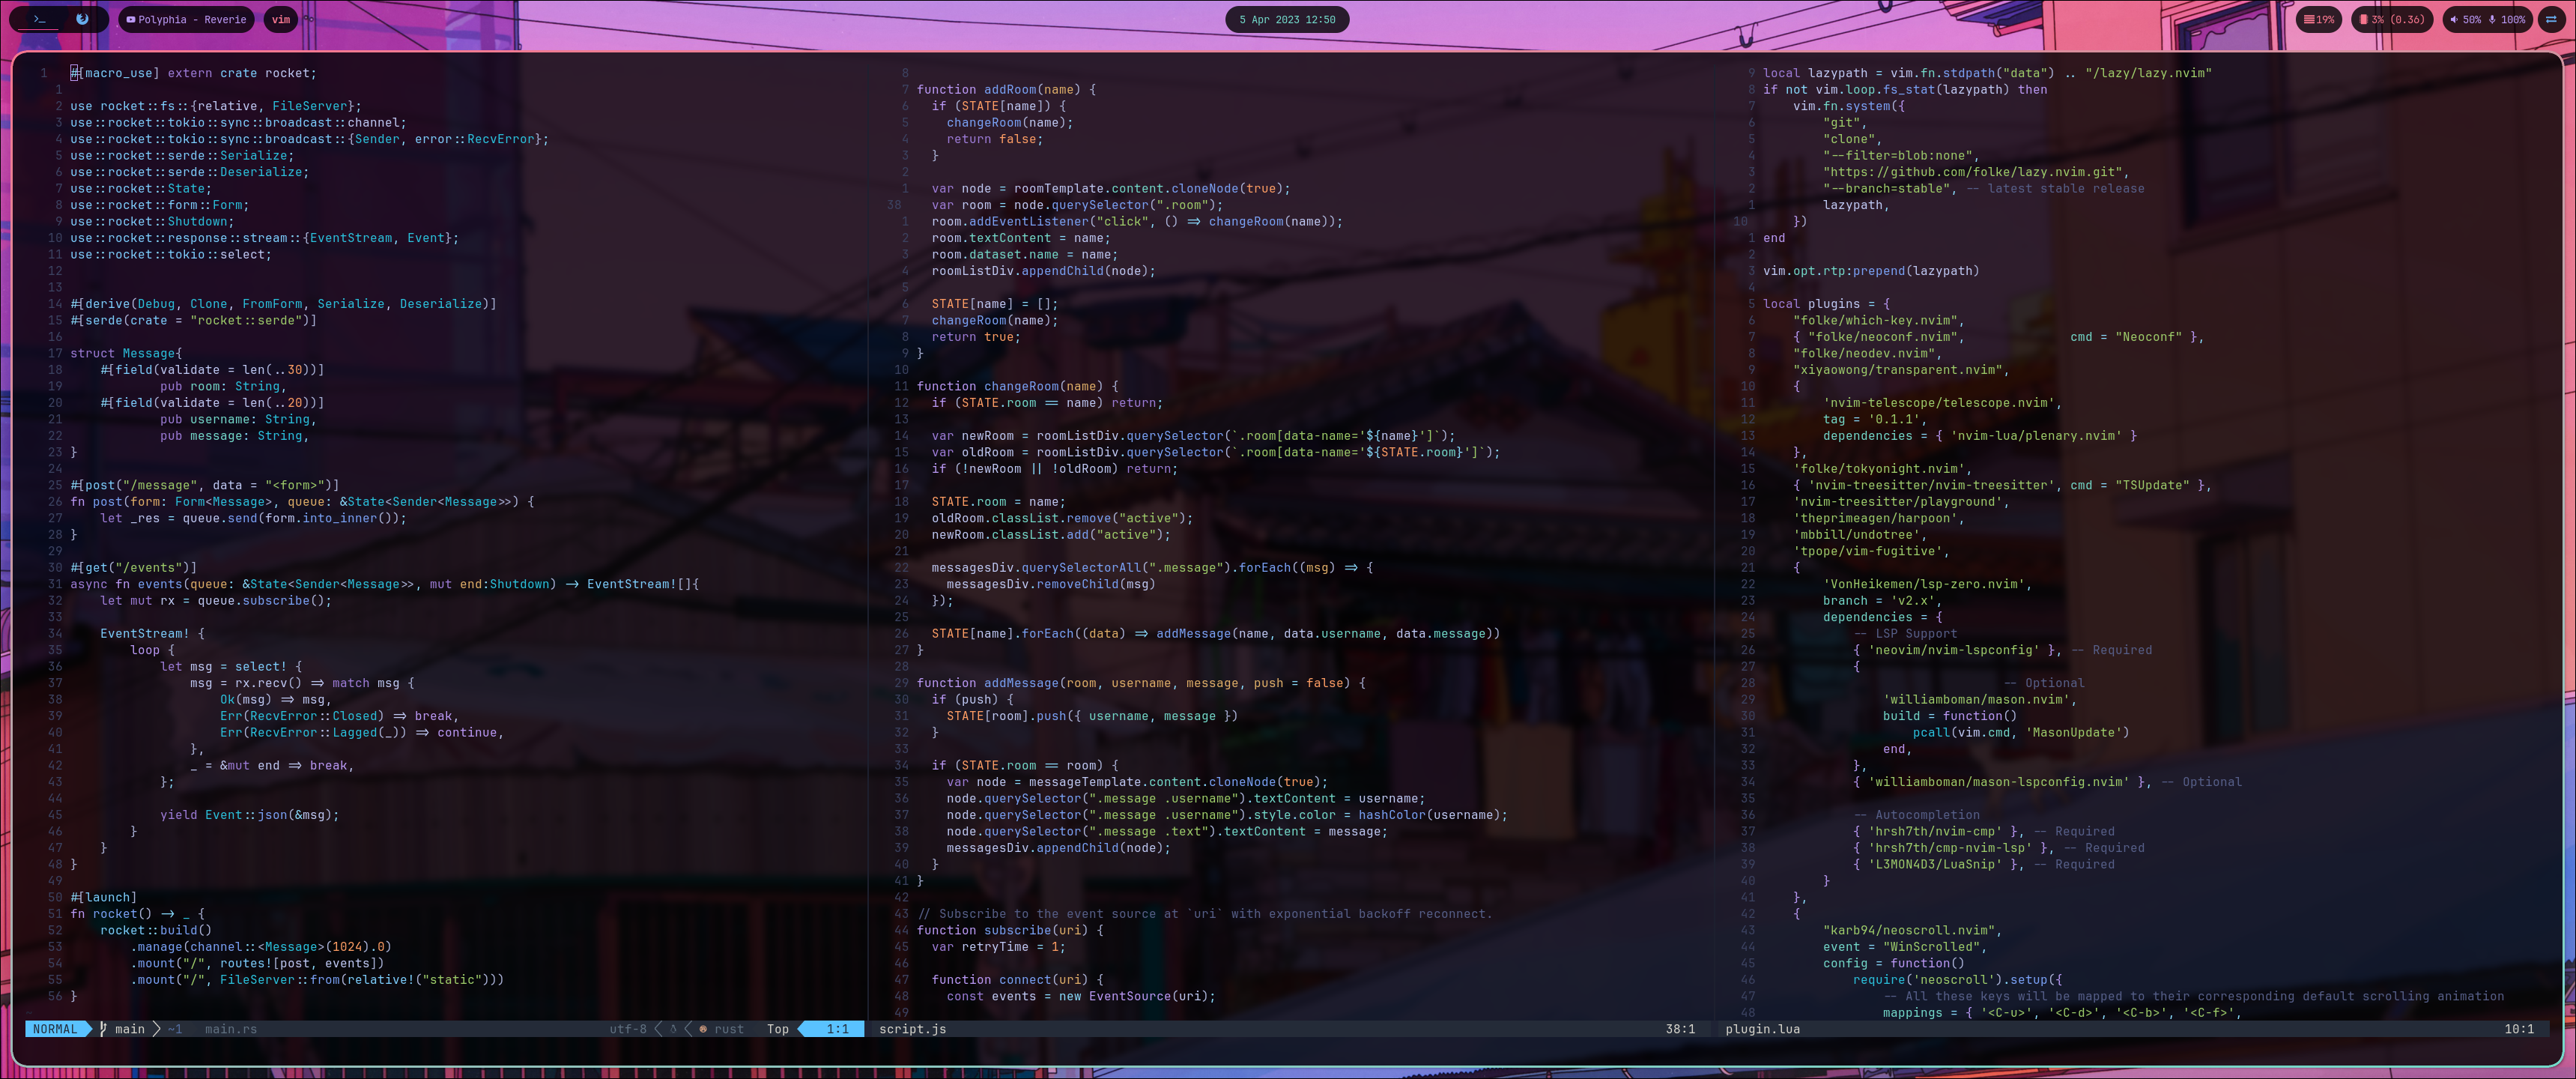Viewport: 2576px width, 1079px height.
Task: Click the main.rs filename in statusline
Action: coord(230,1028)
